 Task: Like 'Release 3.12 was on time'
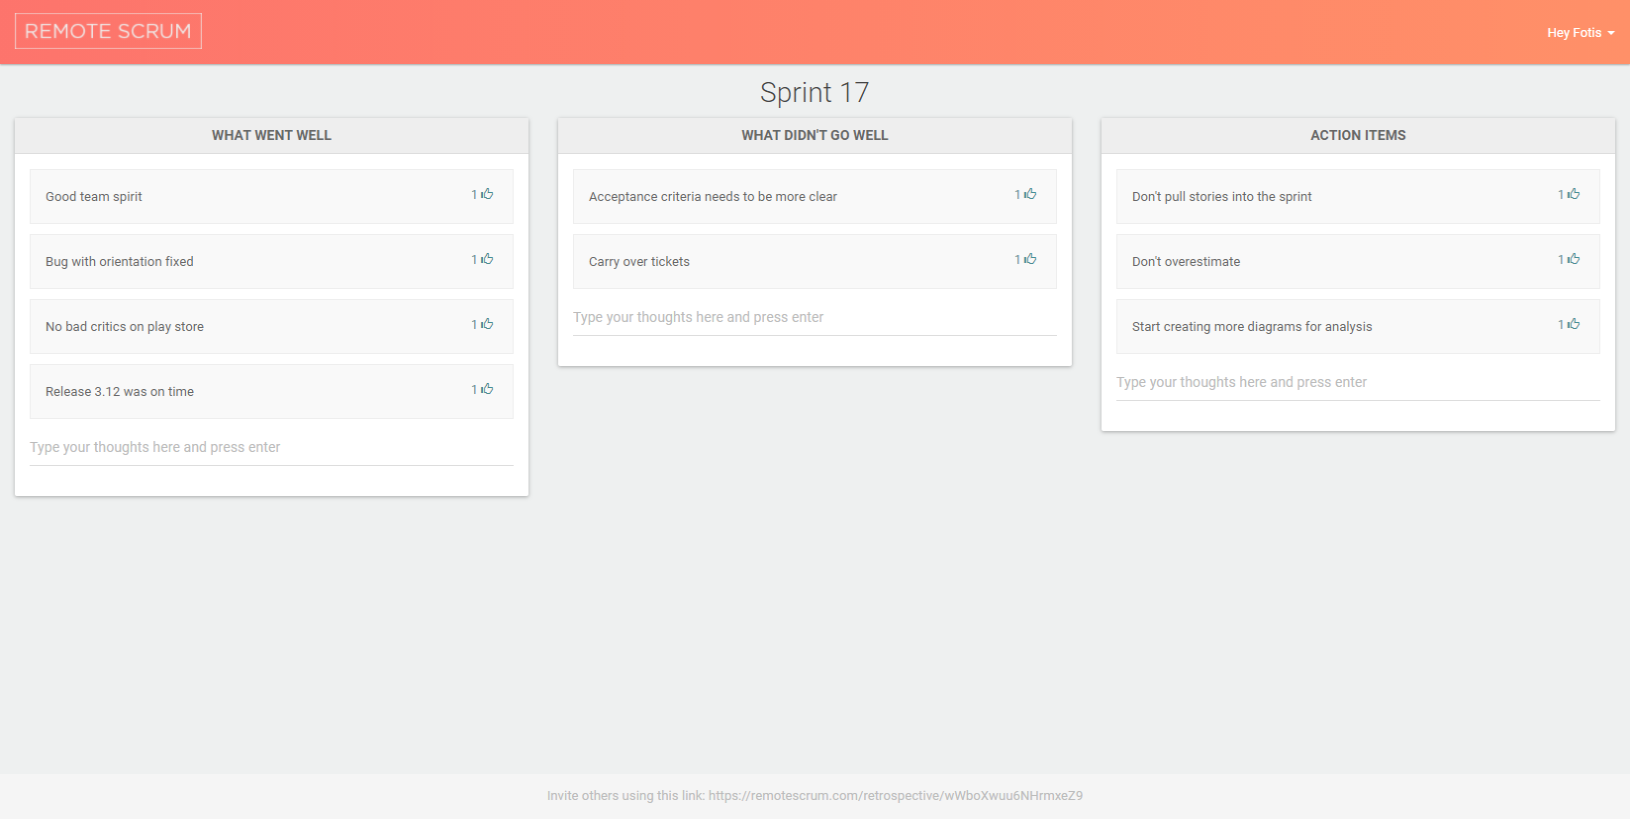[487, 389]
